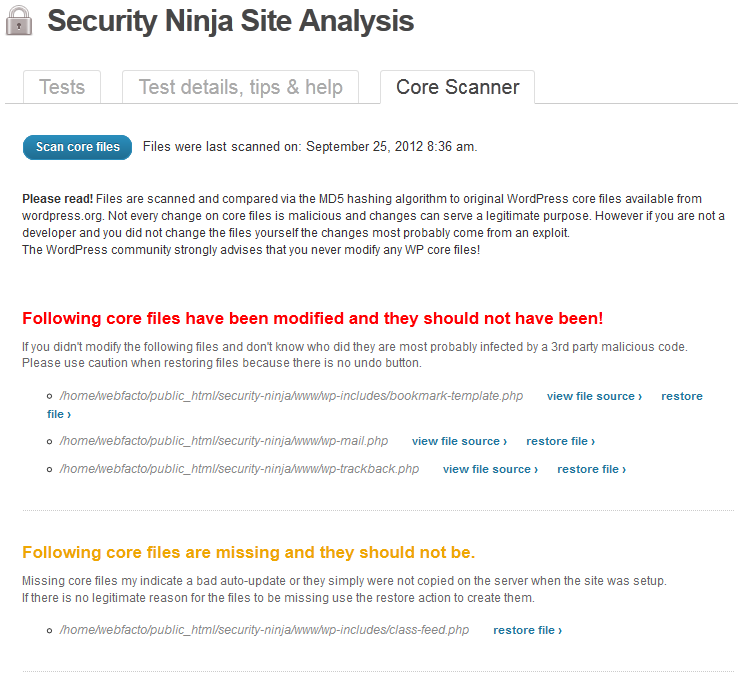738x684 pixels.
Task: Open the Tests tab
Action: coord(62,87)
